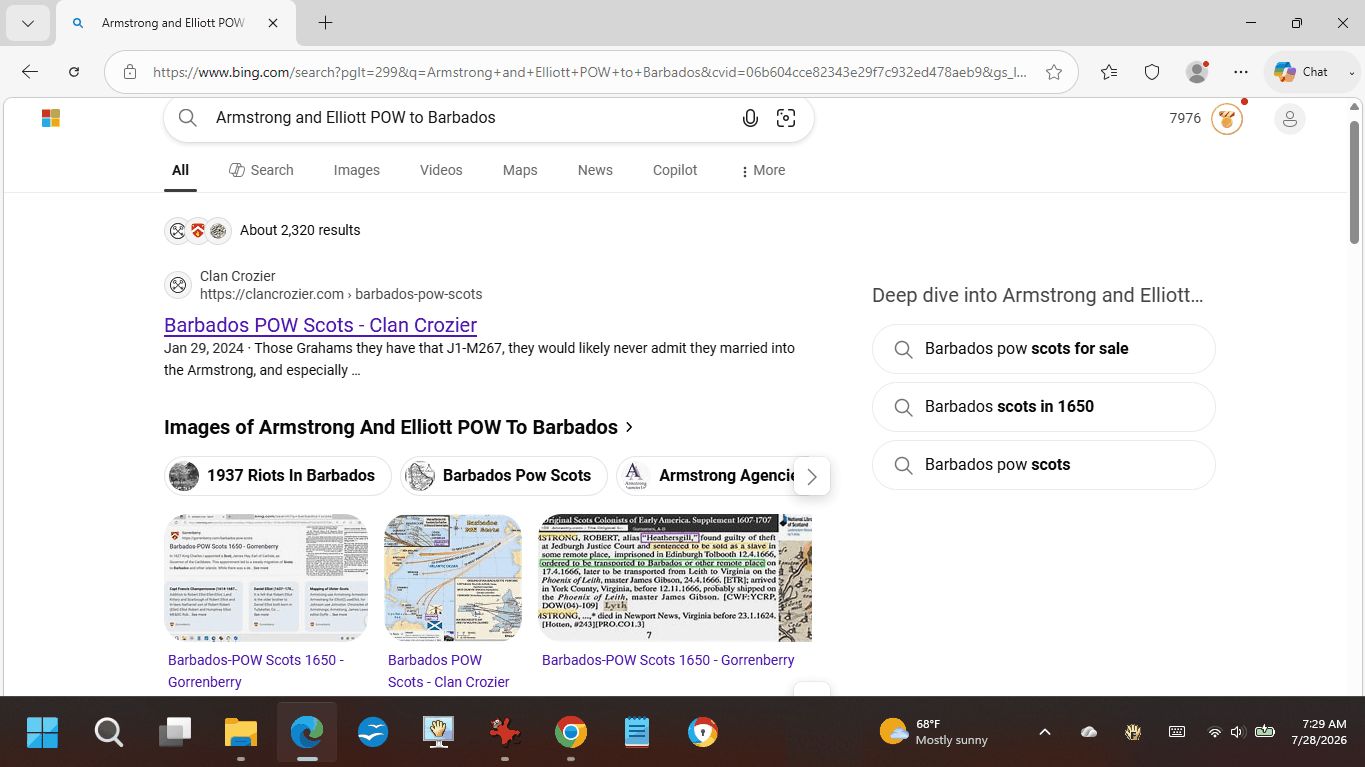Image resolution: width=1365 pixels, height=767 pixels.
Task: Select the Barbados Pow Scots image chip
Action: (x=503, y=476)
